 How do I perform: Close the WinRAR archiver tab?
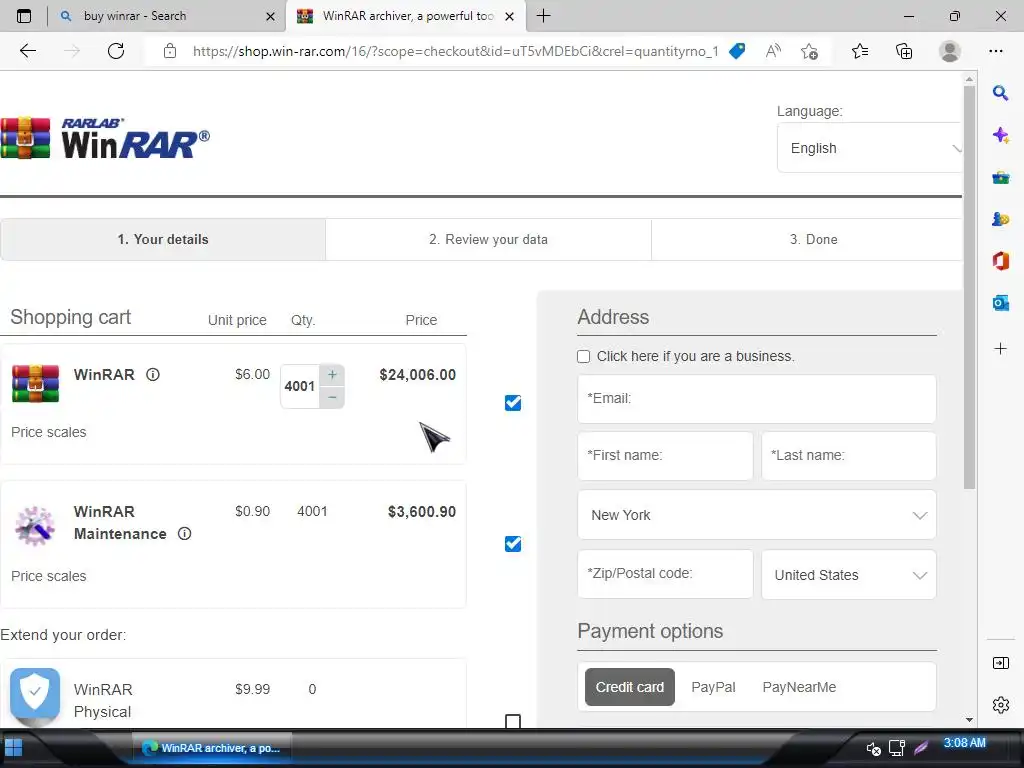tap(509, 16)
